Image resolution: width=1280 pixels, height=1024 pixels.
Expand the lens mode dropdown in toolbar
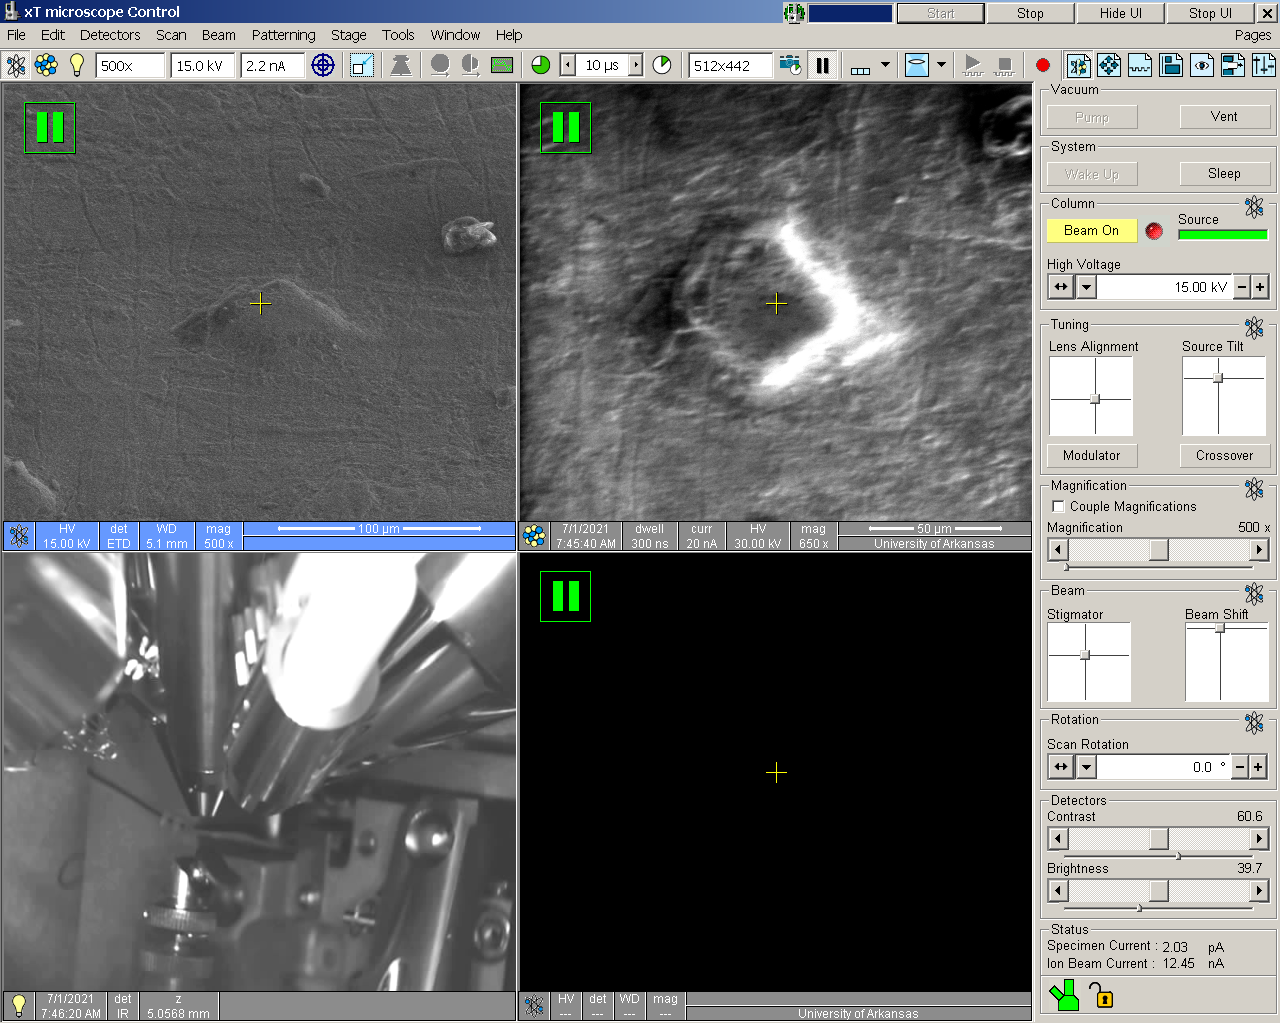pyautogui.click(x=941, y=66)
